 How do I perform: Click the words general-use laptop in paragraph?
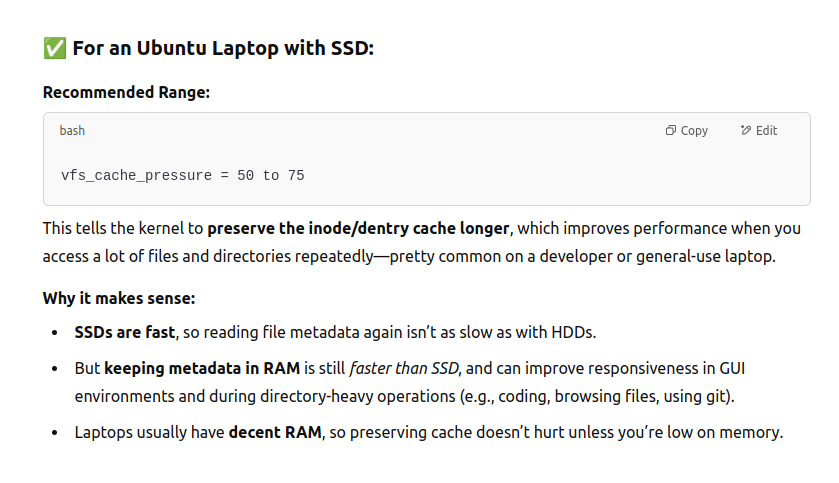tap(705, 256)
